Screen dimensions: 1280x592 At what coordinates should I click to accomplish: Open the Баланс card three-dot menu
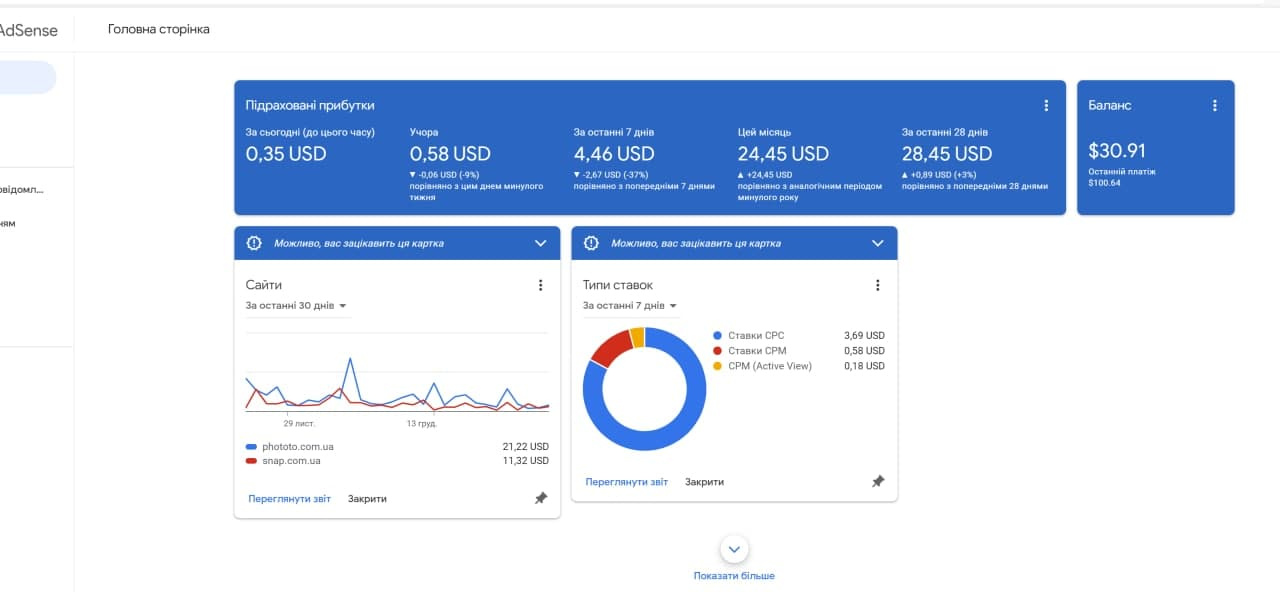click(1215, 105)
